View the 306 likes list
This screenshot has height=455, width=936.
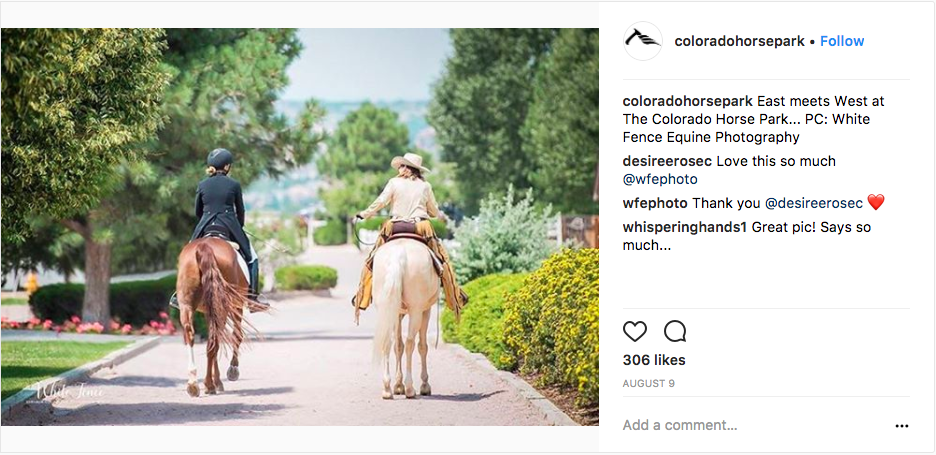coord(654,360)
